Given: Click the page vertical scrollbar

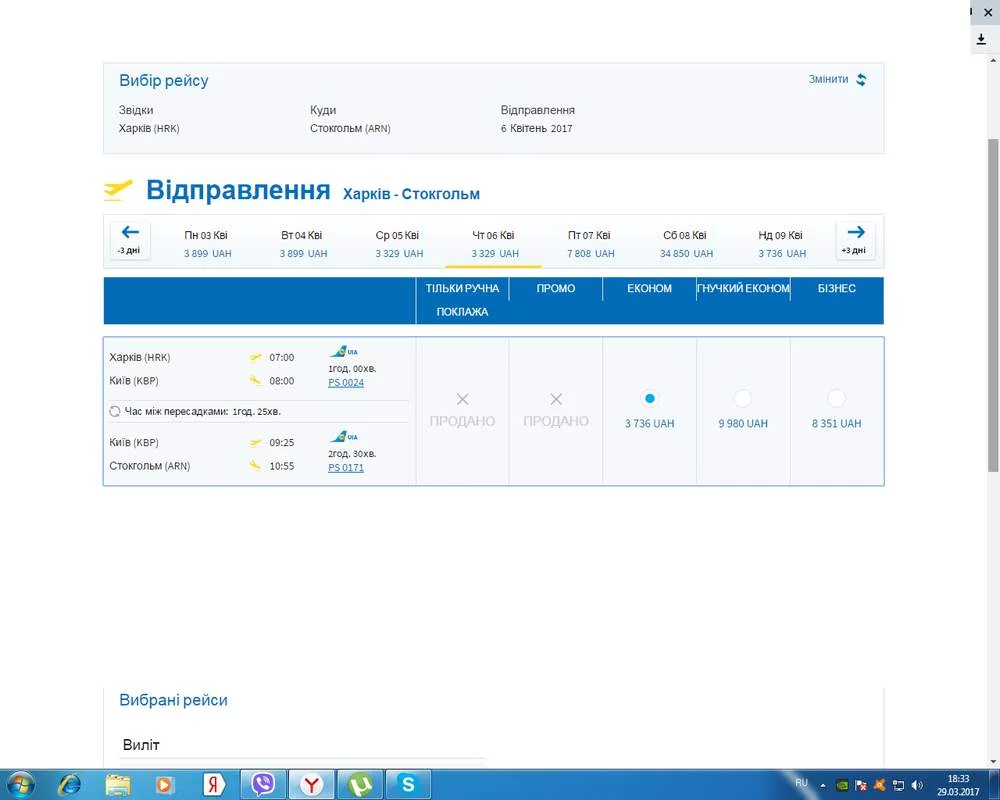Looking at the screenshot, I should pyautogui.click(x=992, y=300).
